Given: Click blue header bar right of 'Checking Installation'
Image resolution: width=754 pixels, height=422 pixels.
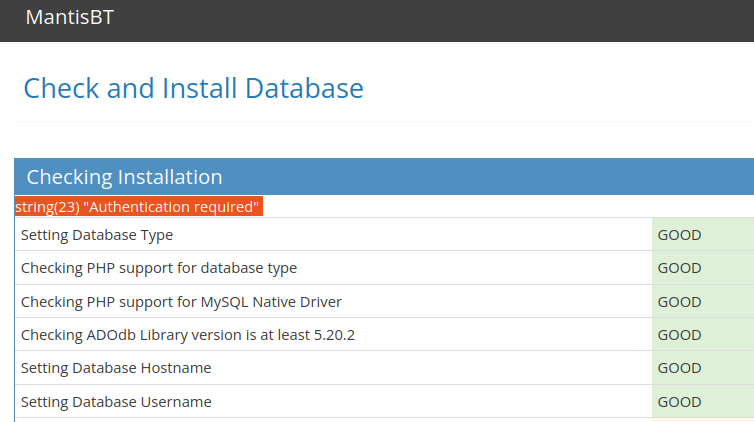Looking at the screenshot, I should point(500,177).
